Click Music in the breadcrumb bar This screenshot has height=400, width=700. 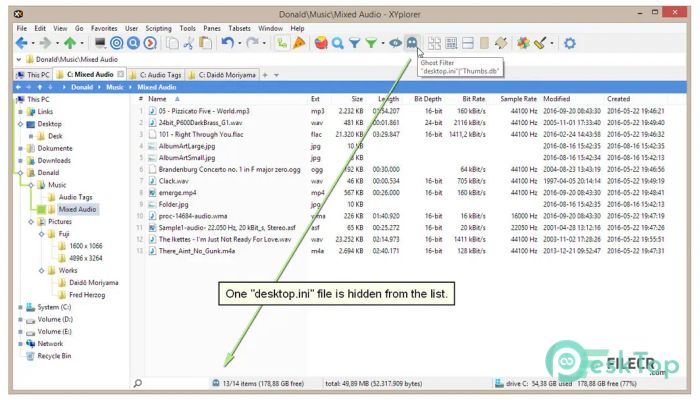click(x=115, y=87)
